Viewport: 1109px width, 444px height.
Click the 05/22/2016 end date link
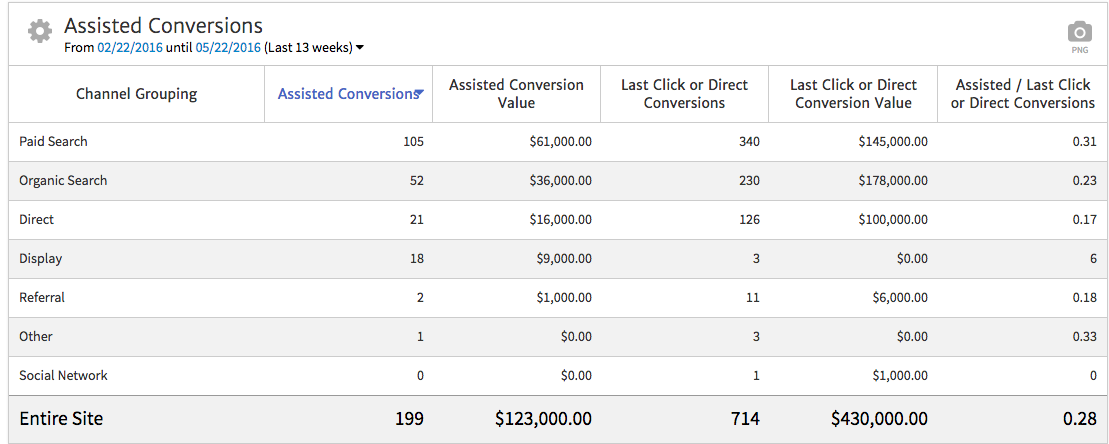pos(228,48)
